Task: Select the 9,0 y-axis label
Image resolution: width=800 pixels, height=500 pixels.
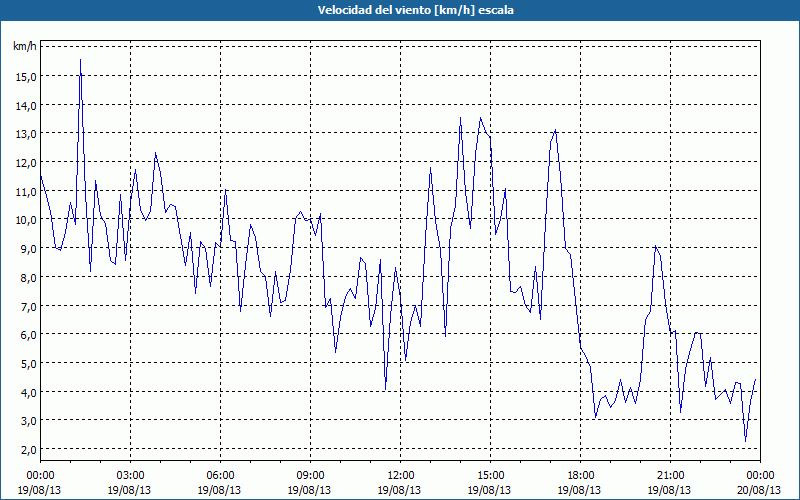Action: 29,249
